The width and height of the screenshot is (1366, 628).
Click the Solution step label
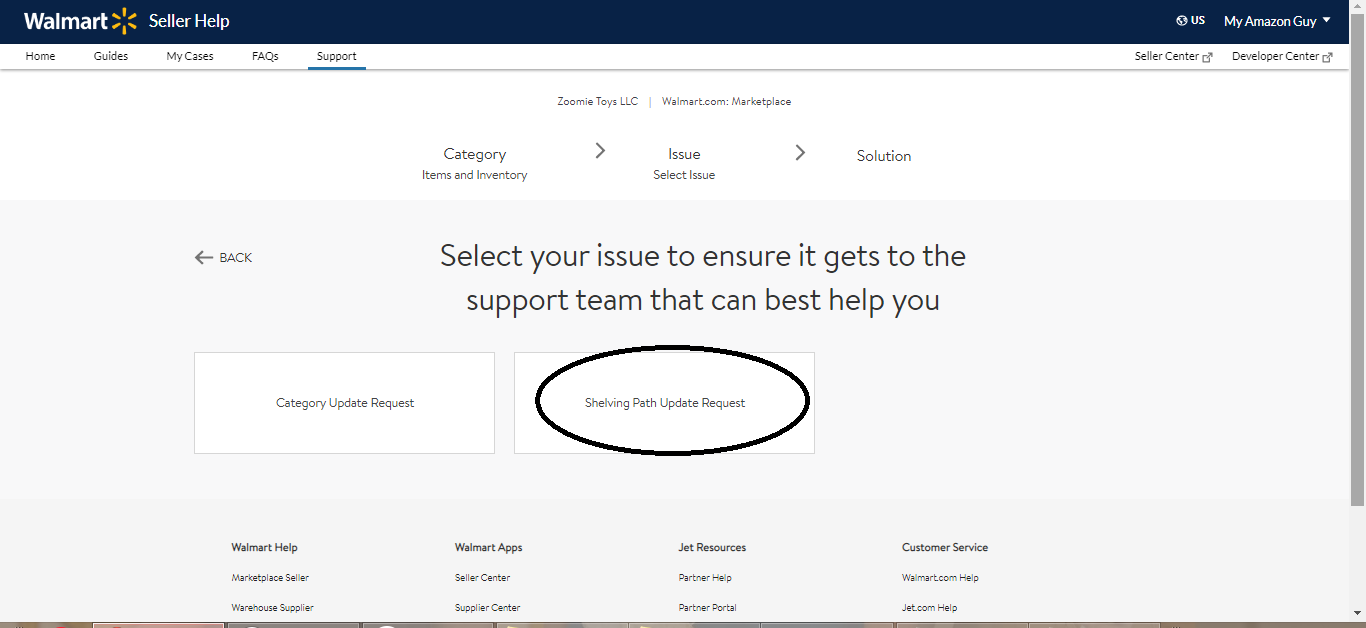point(884,156)
